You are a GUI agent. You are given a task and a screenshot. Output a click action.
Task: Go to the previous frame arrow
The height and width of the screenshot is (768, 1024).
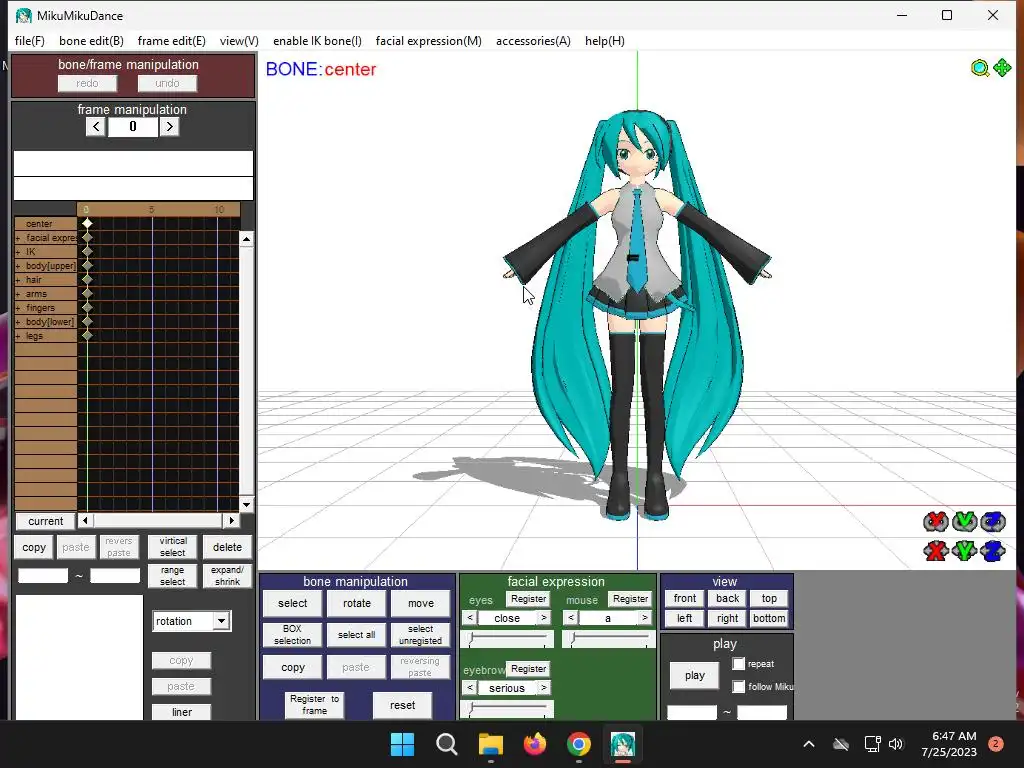(x=96, y=127)
